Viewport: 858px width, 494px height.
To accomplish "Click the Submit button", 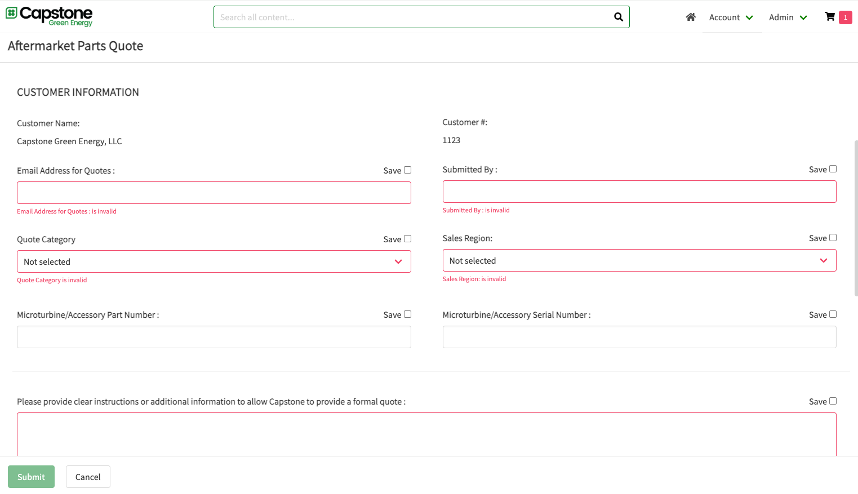I will pos(31,476).
